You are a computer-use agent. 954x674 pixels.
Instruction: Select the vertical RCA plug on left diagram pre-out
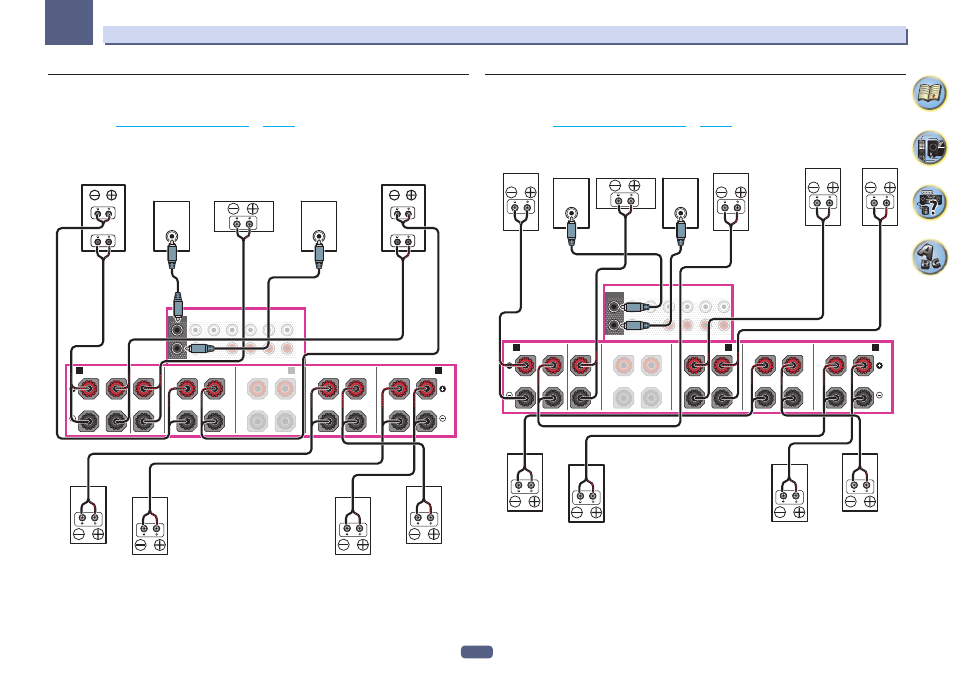pos(178,305)
